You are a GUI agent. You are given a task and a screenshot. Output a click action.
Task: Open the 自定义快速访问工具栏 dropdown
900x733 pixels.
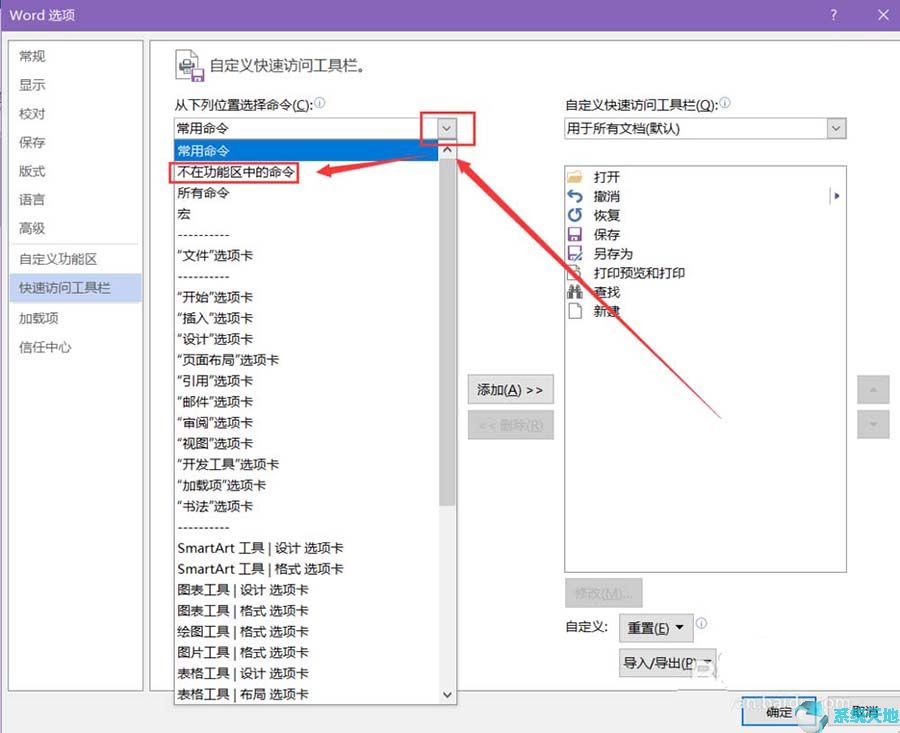click(x=836, y=128)
